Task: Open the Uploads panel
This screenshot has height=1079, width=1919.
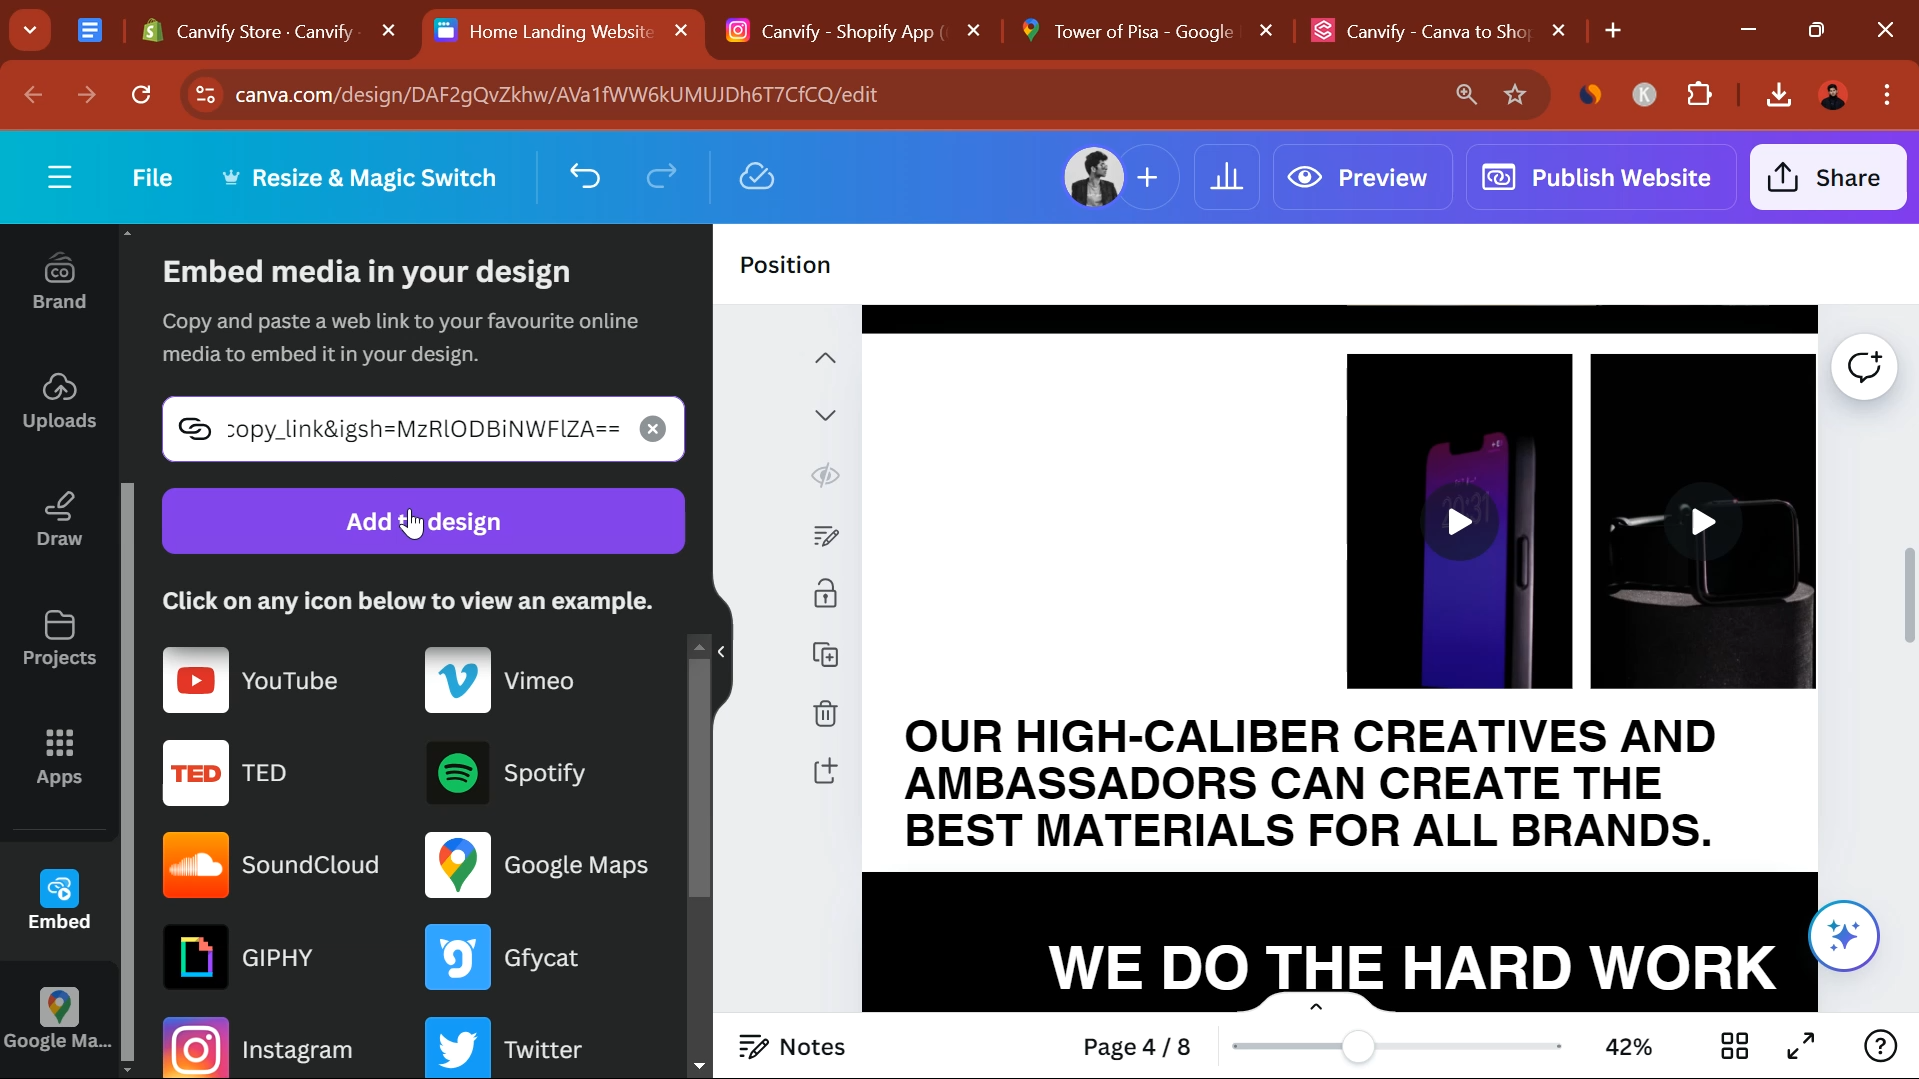Action: point(59,401)
